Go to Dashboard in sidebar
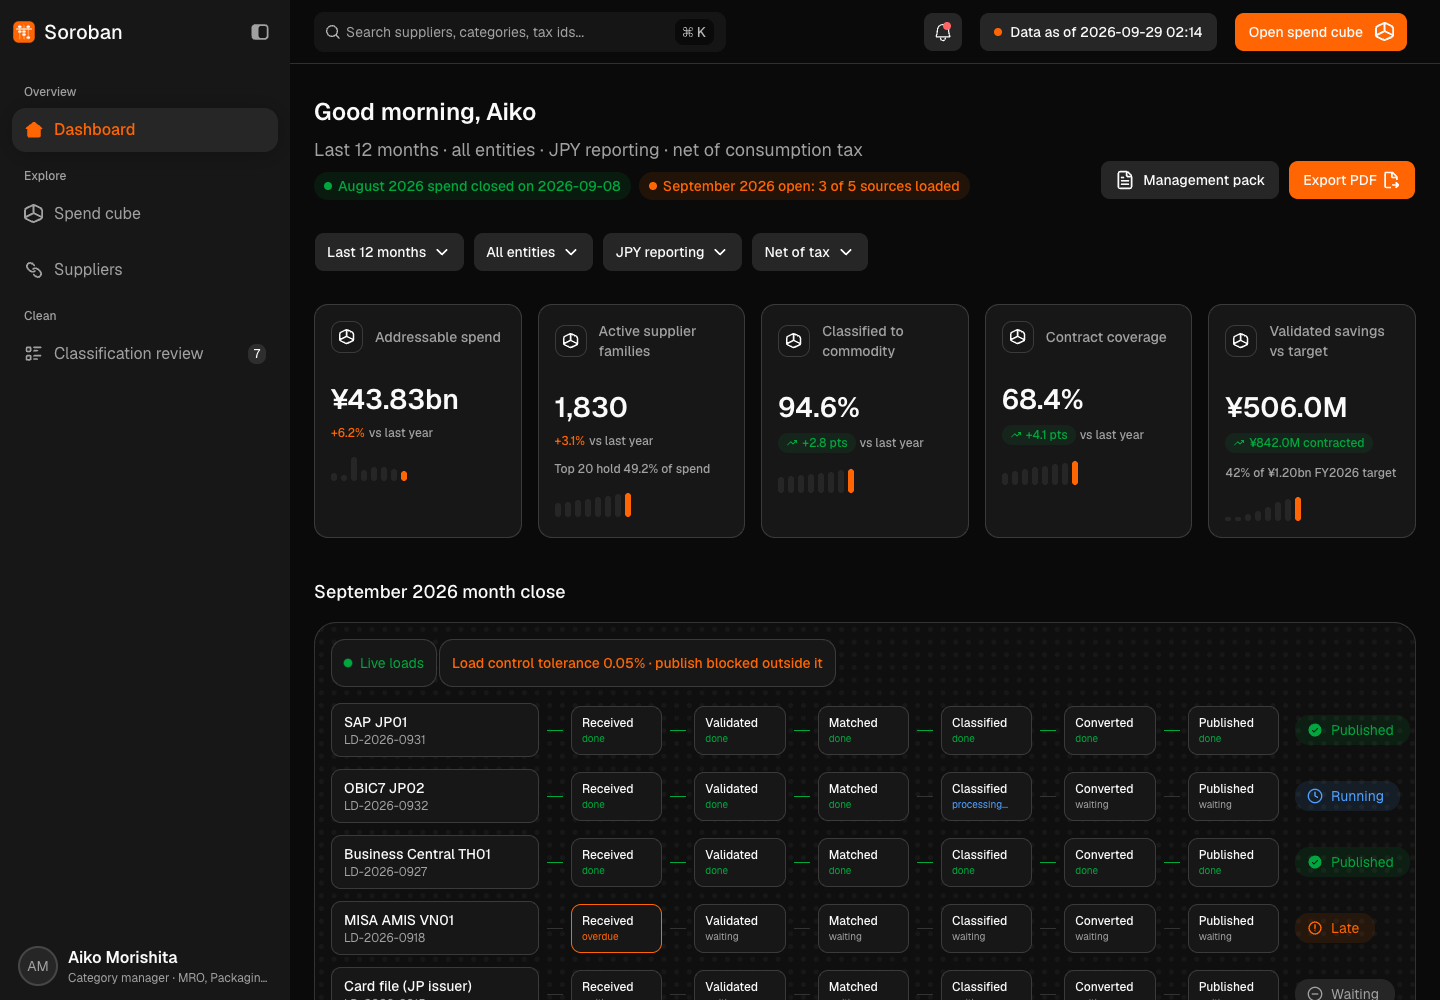Image resolution: width=1440 pixels, height=1000 pixels. [x=145, y=130]
